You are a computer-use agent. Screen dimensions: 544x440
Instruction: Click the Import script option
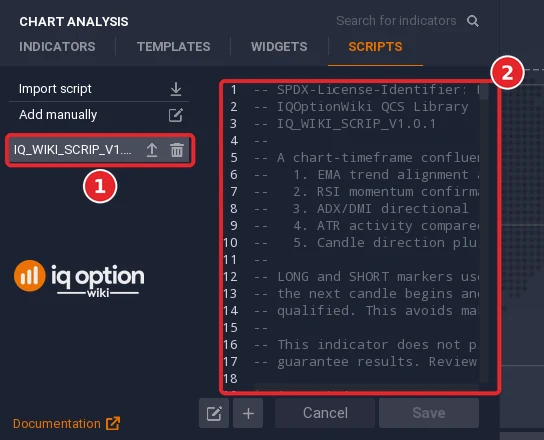99,89
